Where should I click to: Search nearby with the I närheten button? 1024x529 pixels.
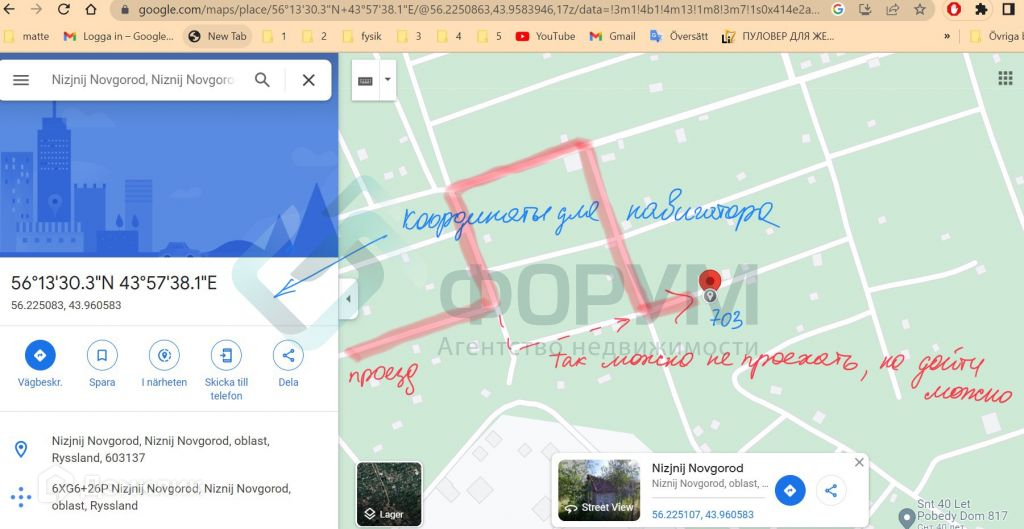click(164, 364)
